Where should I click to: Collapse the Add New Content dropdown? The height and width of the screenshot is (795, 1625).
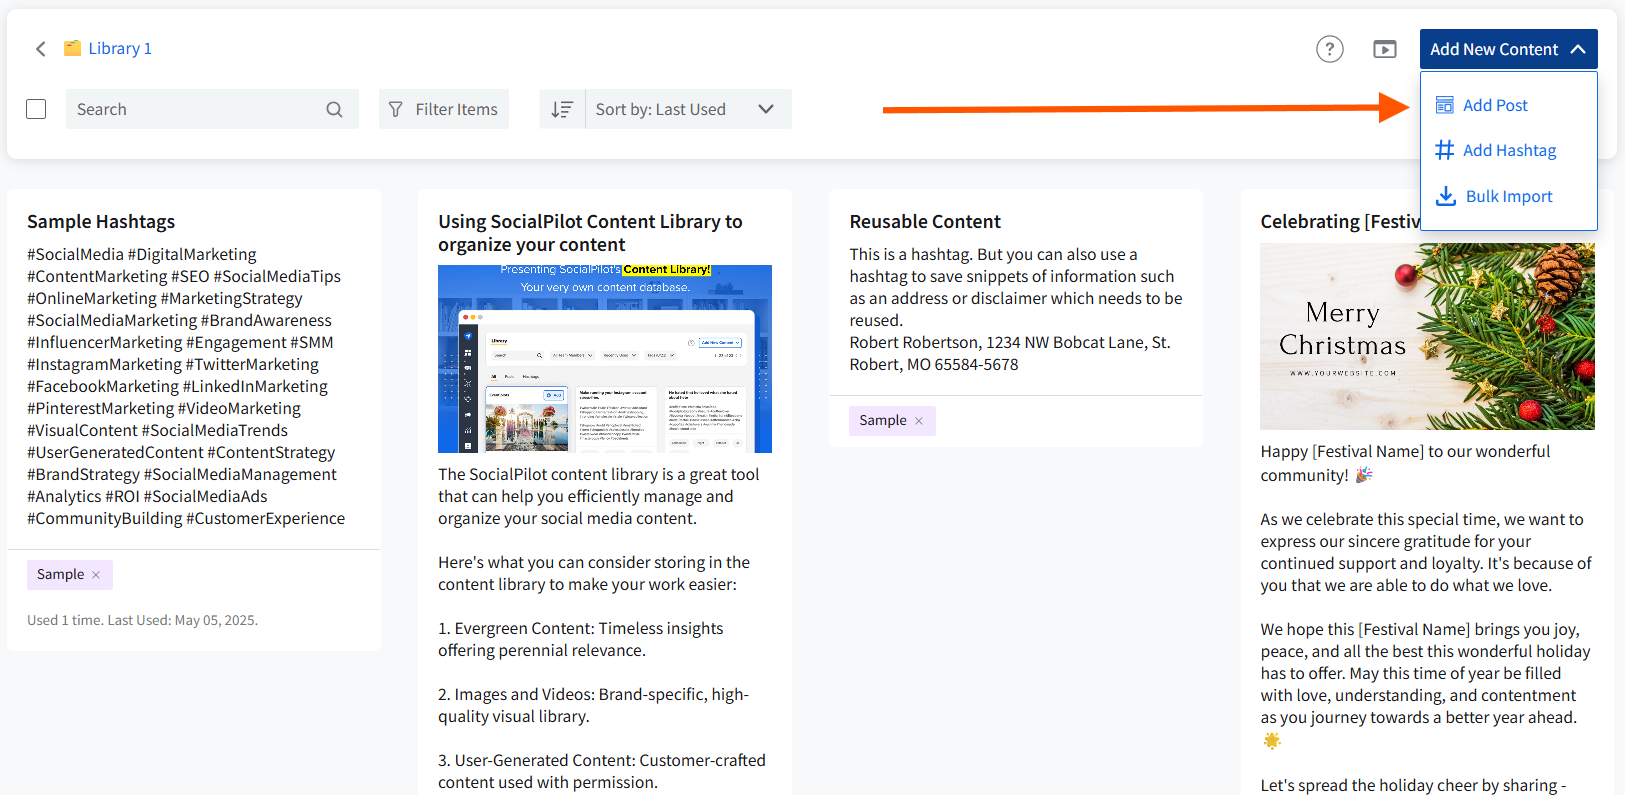(x=1508, y=49)
